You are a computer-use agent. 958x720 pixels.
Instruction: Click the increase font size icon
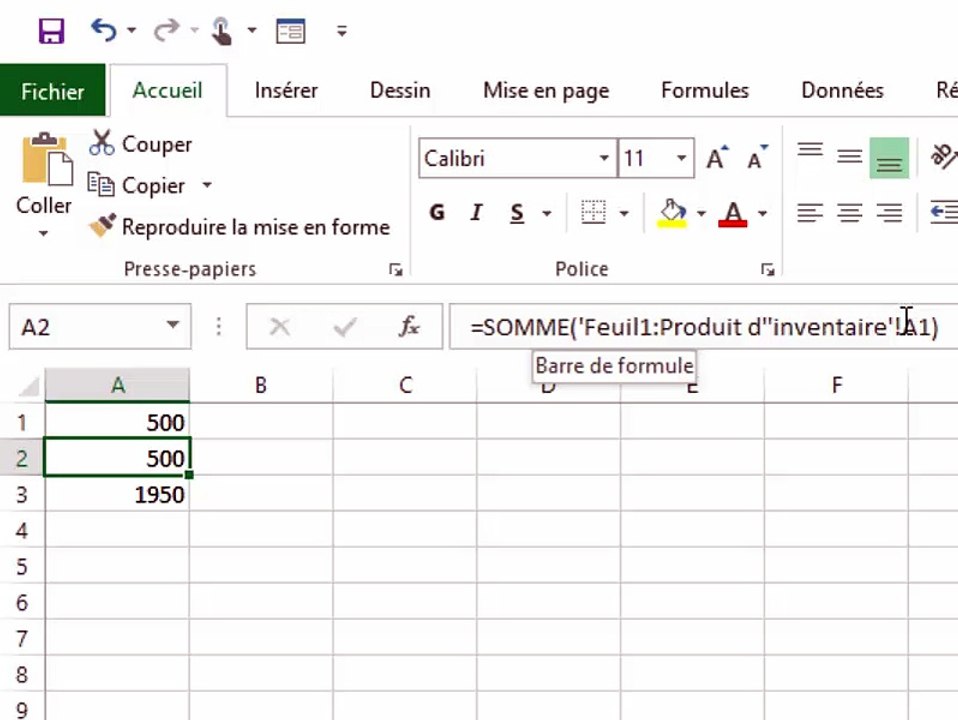[x=717, y=158]
